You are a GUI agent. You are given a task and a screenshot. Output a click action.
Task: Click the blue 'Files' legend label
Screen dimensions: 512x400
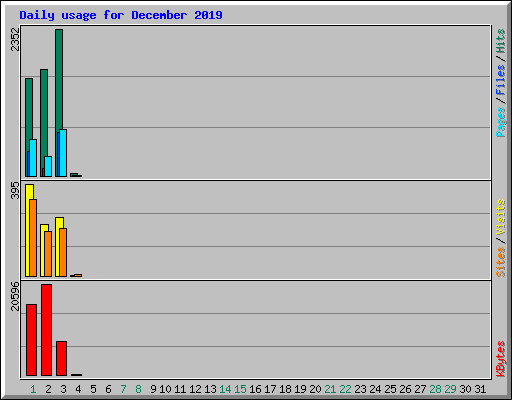tap(501, 80)
